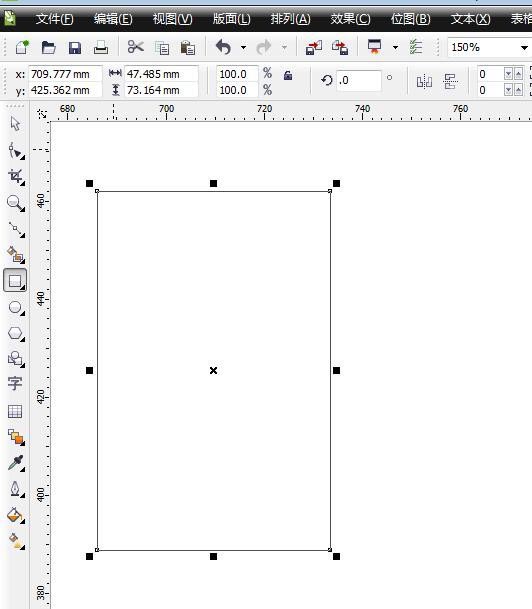Select the Basic shapes tool

point(16,359)
